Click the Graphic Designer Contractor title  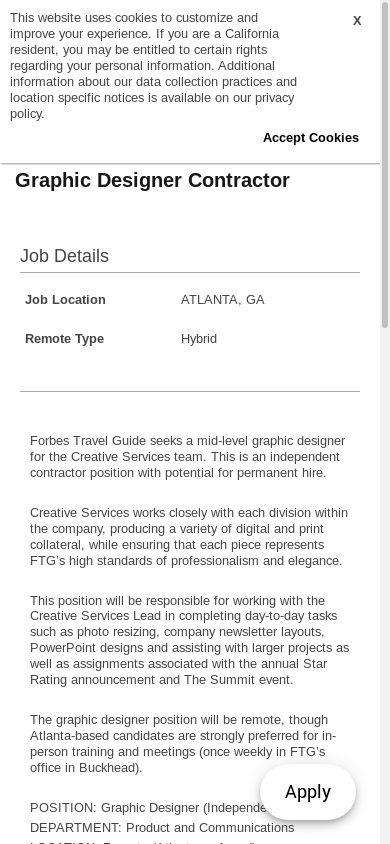[x=152, y=180]
